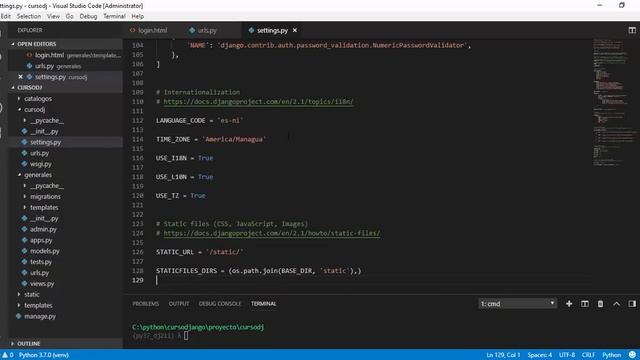Expand templates folder inside generales

click(x=44, y=208)
